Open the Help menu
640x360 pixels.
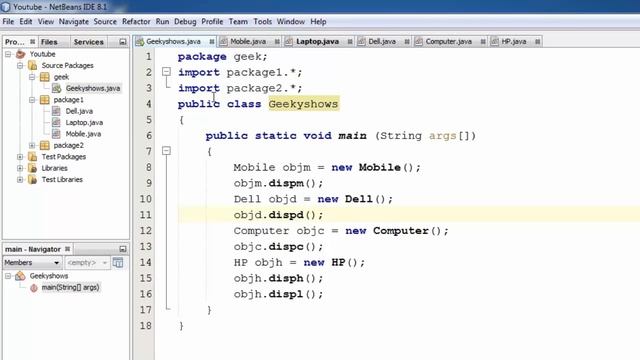[x=318, y=22]
